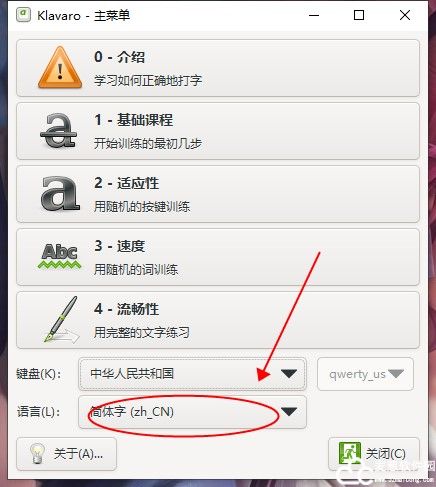The height and width of the screenshot is (487, 436).
Task: Open the 2 - 适应性 adaptability training
Action: coord(218,194)
